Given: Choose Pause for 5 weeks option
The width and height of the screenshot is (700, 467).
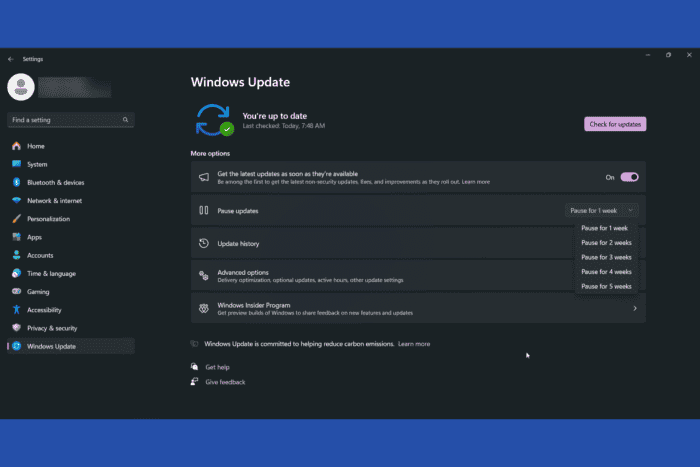Looking at the screenshot, I should pos(606,286).
